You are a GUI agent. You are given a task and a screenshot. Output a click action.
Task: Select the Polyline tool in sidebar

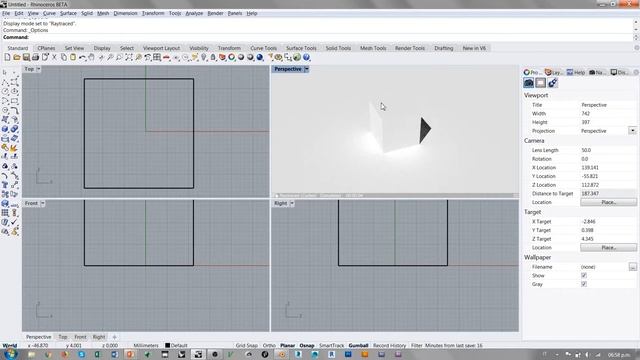pos(5,82)
